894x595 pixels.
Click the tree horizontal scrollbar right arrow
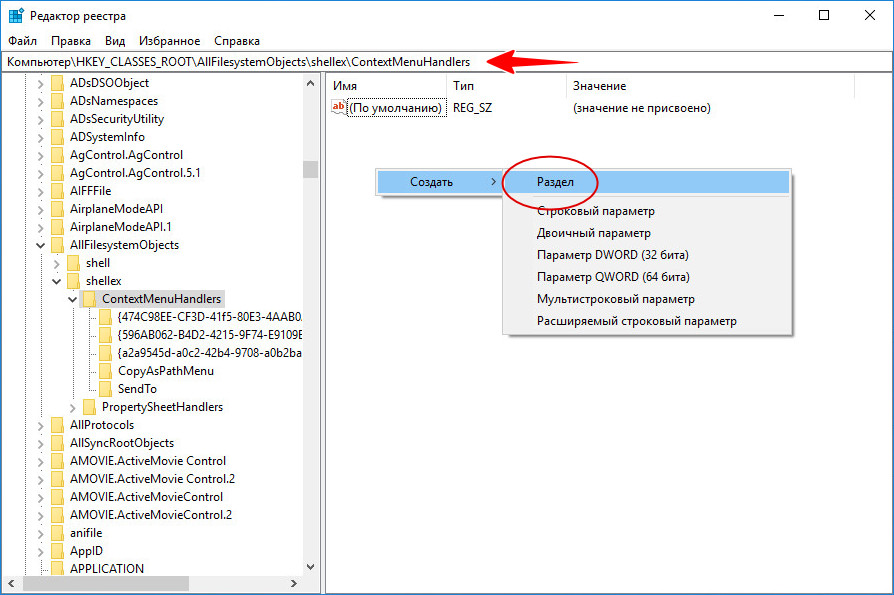click(x=294, y=584)
